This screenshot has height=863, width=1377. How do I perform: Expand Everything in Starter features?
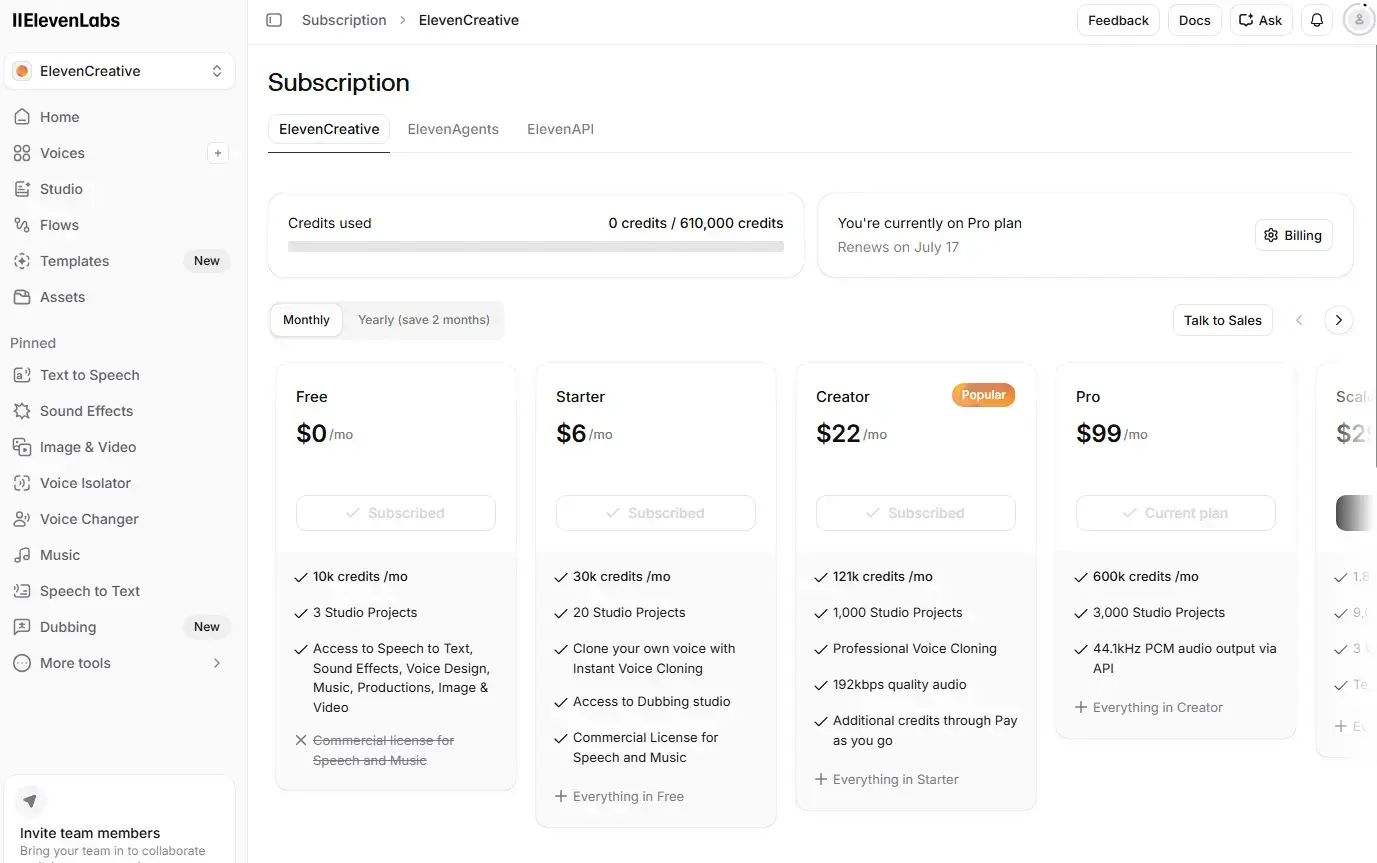click(887, 780)
